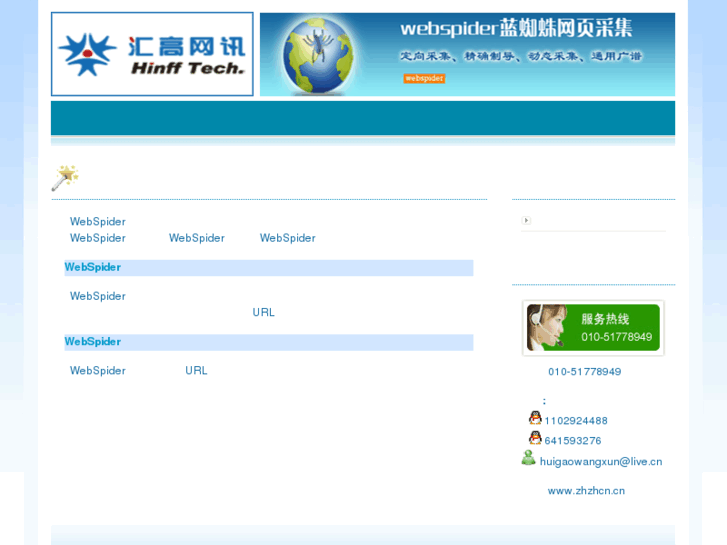Click the spider globe image in the banner

point(318,56)
